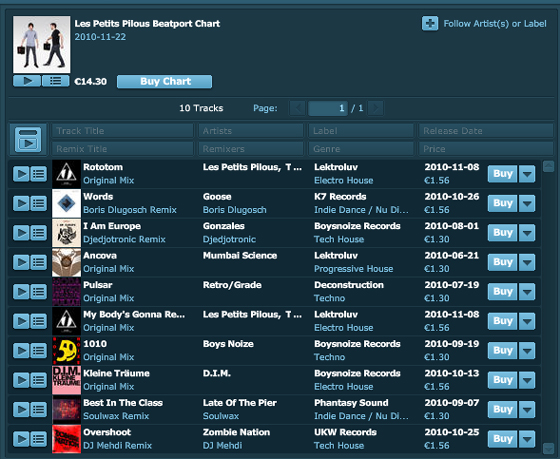Sort by Remix Title column

click(122, 149)
